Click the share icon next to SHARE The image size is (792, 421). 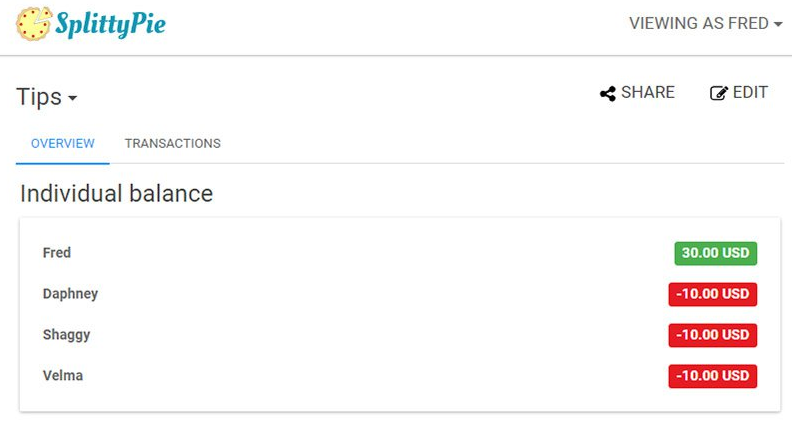[x=607, y=93]
